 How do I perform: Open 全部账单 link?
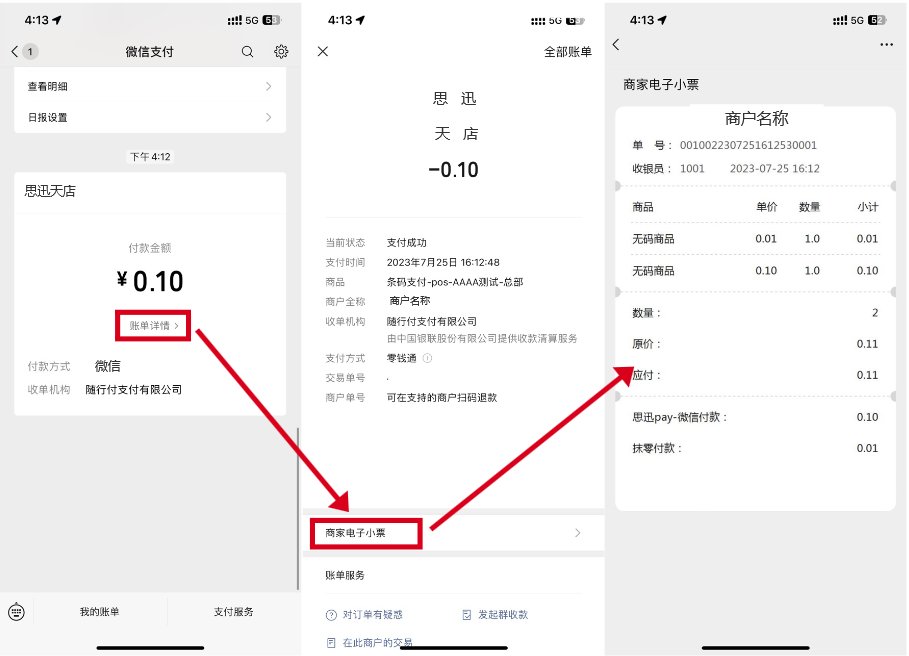(x=568, y=52)
